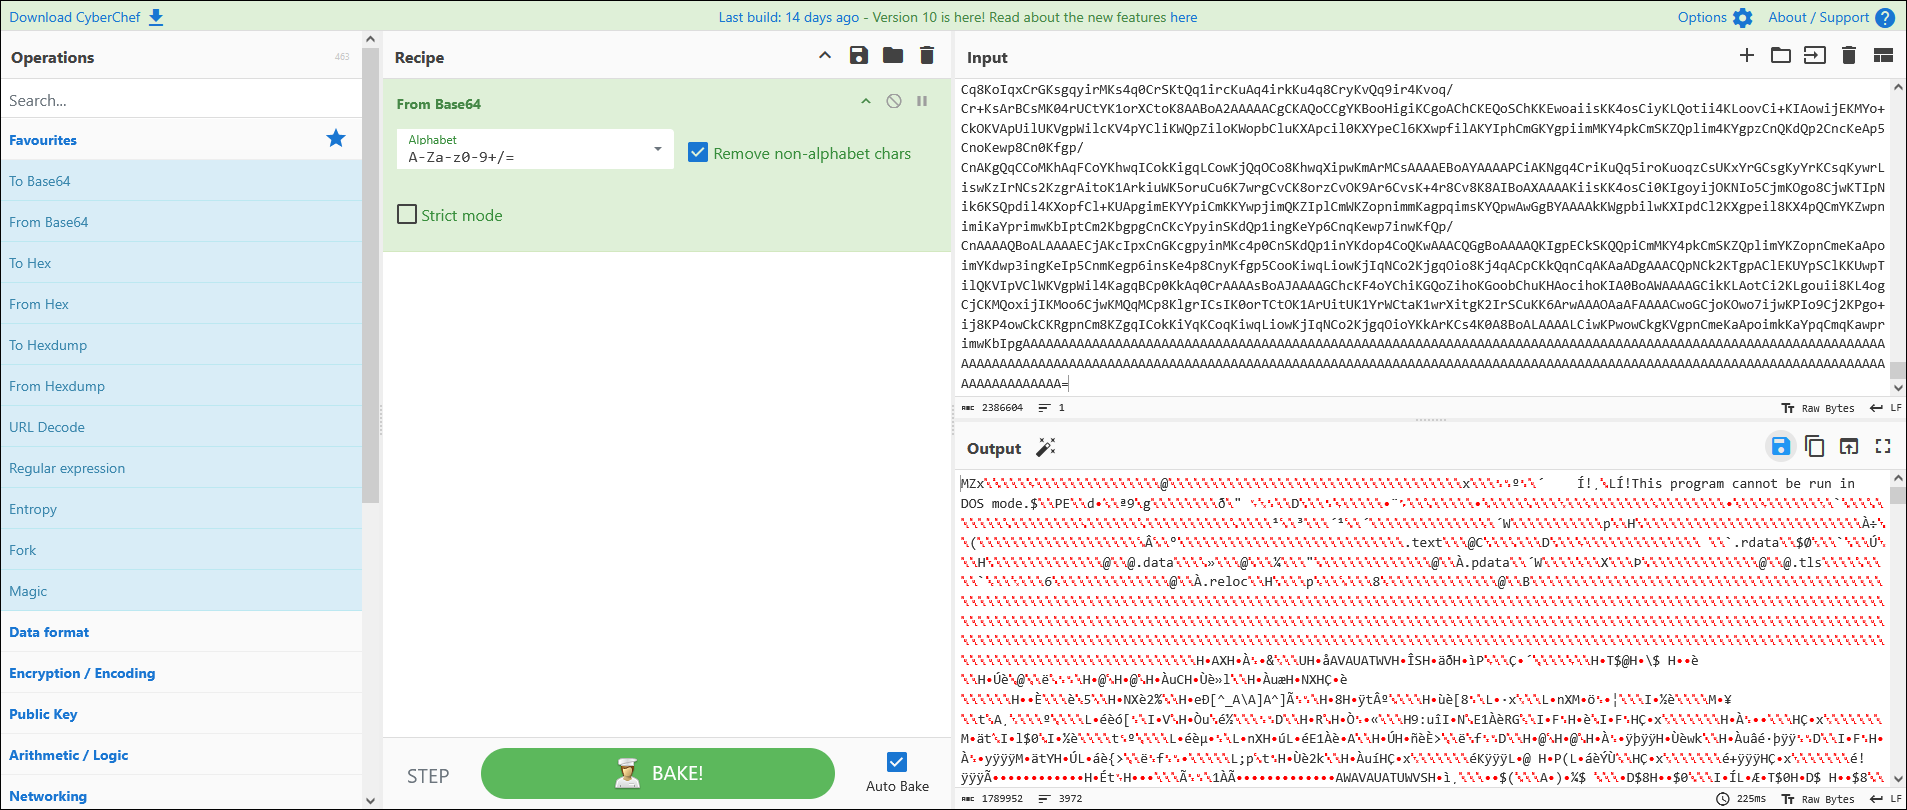Screen dimensions: 1907x810
Task: Load a recipe via the folder icon
Action: (x=893, y=56)
